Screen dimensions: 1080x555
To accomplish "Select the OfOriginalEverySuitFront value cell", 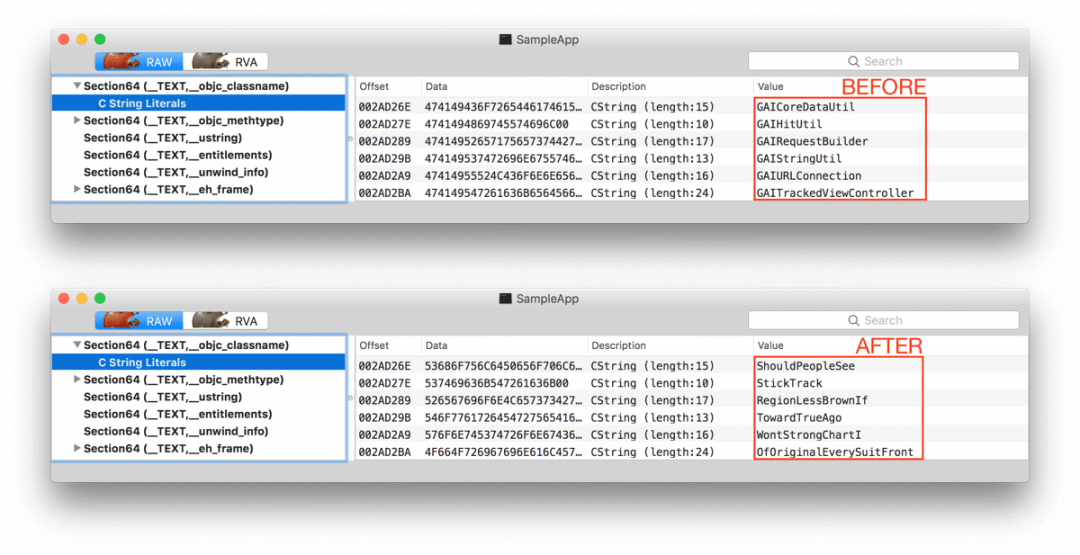I will click(835, 452).
